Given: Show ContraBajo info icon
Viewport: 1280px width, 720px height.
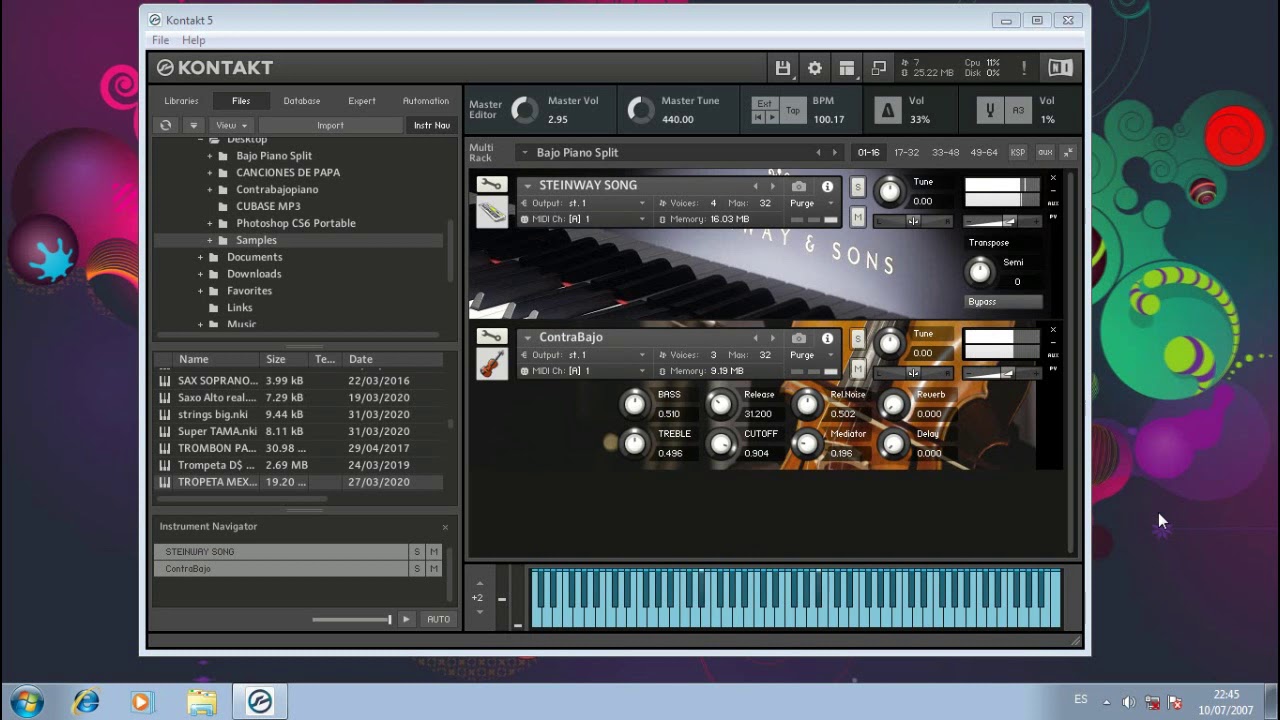Looking at the screenshot, I should click(x=827, y=338).
